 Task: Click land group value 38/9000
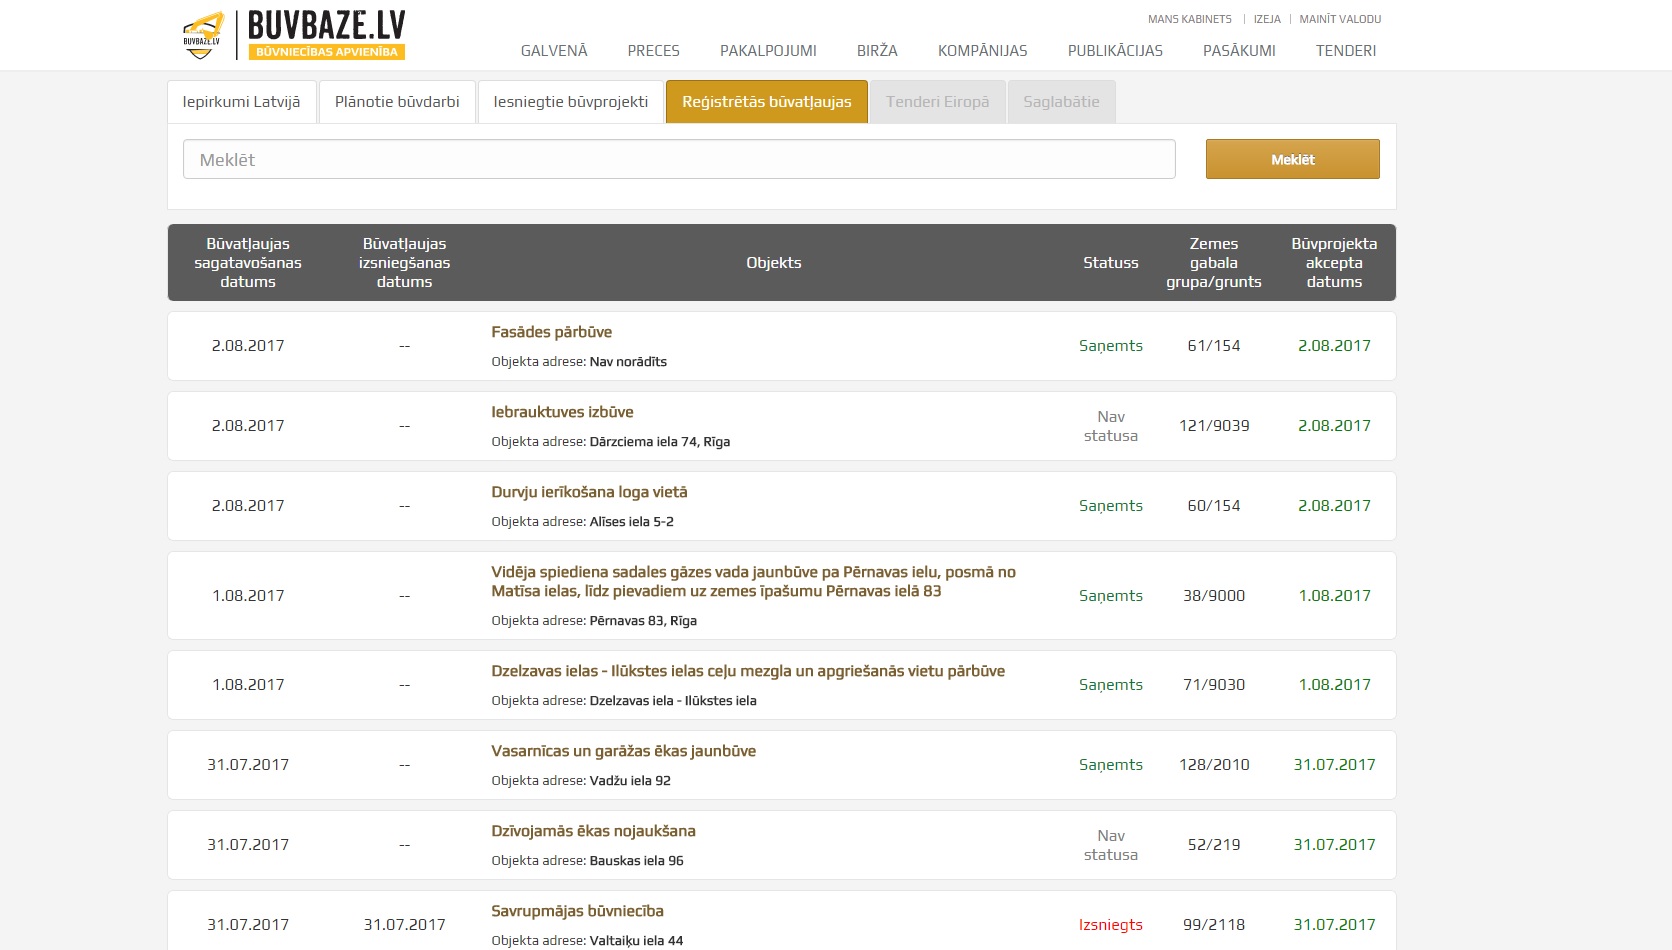pos(1214,596)
